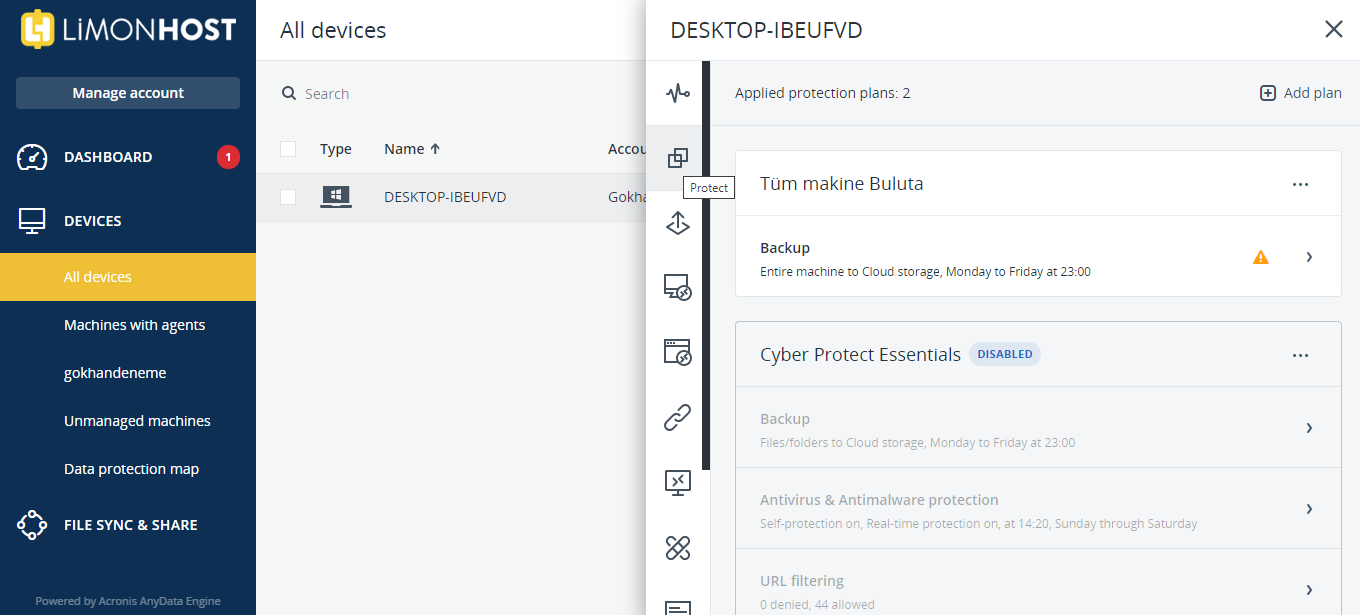Expand the Backup entire machine row chevron
Image resolution: width=1360 pixels, height=615 pixels.
(x=1309, y=257)
